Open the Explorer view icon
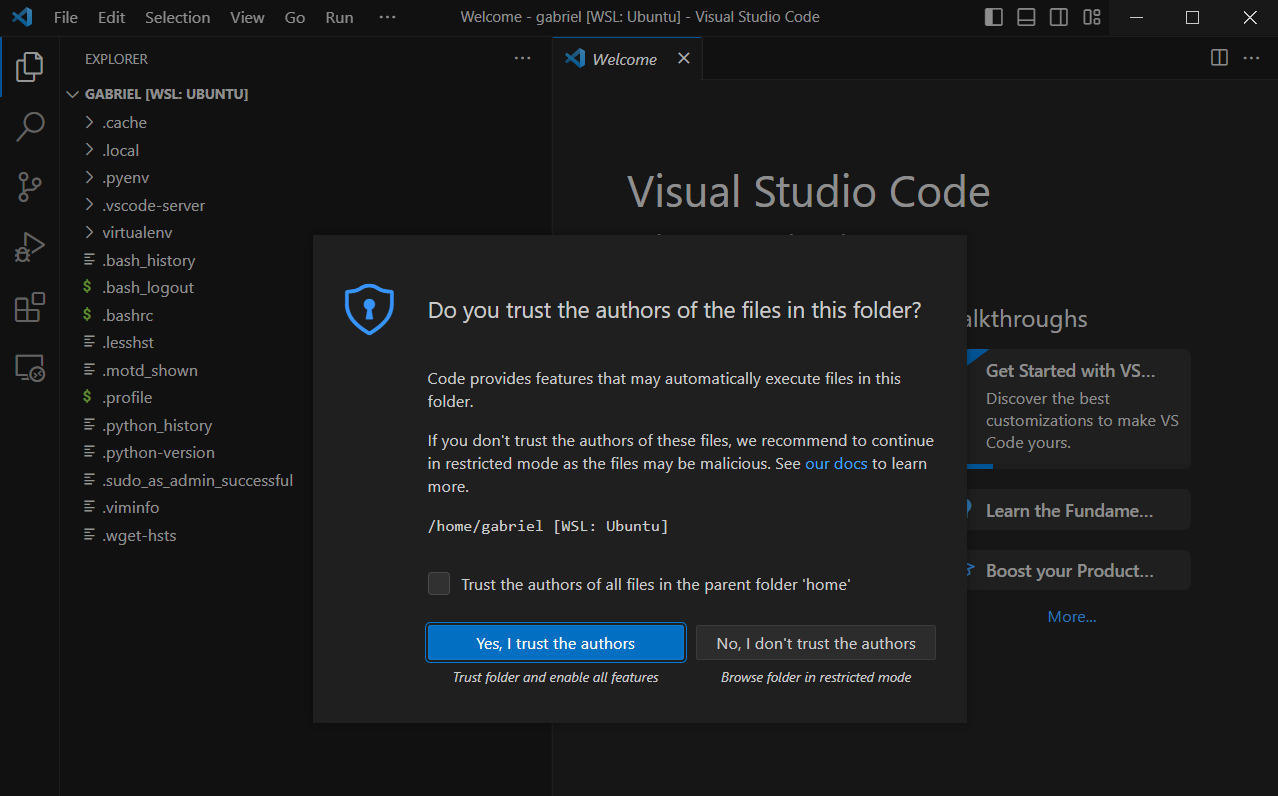This screenshot has width=1278, height=796. tap(29, 66)
